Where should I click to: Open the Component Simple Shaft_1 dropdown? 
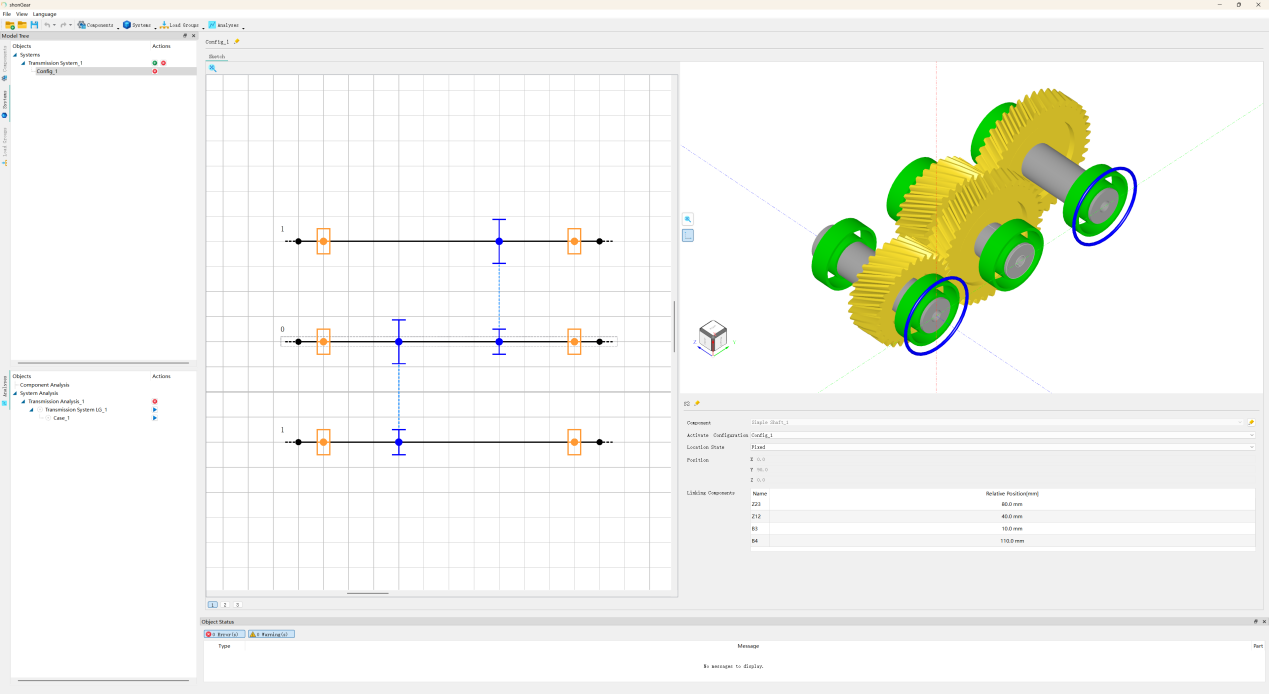click(x=997, y=422)
